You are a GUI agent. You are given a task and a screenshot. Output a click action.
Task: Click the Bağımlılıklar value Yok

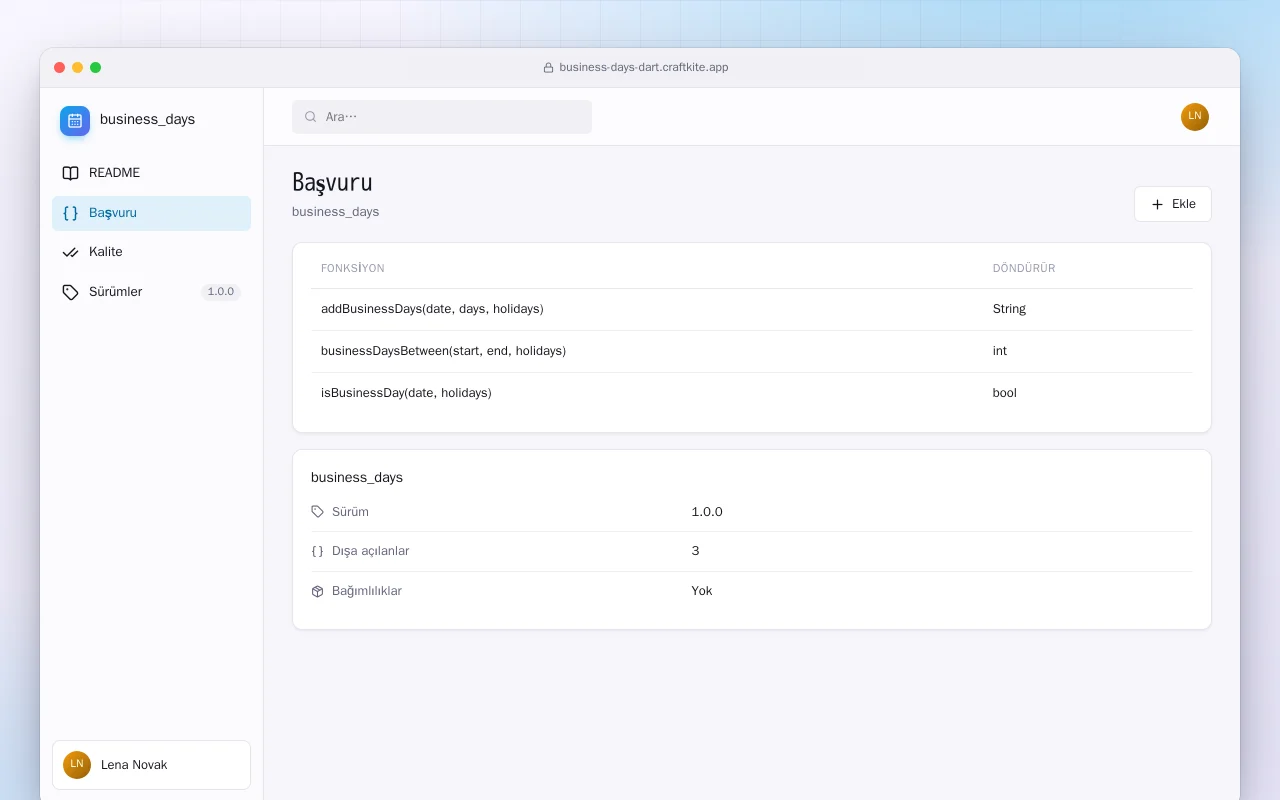(x=702, y=591)
